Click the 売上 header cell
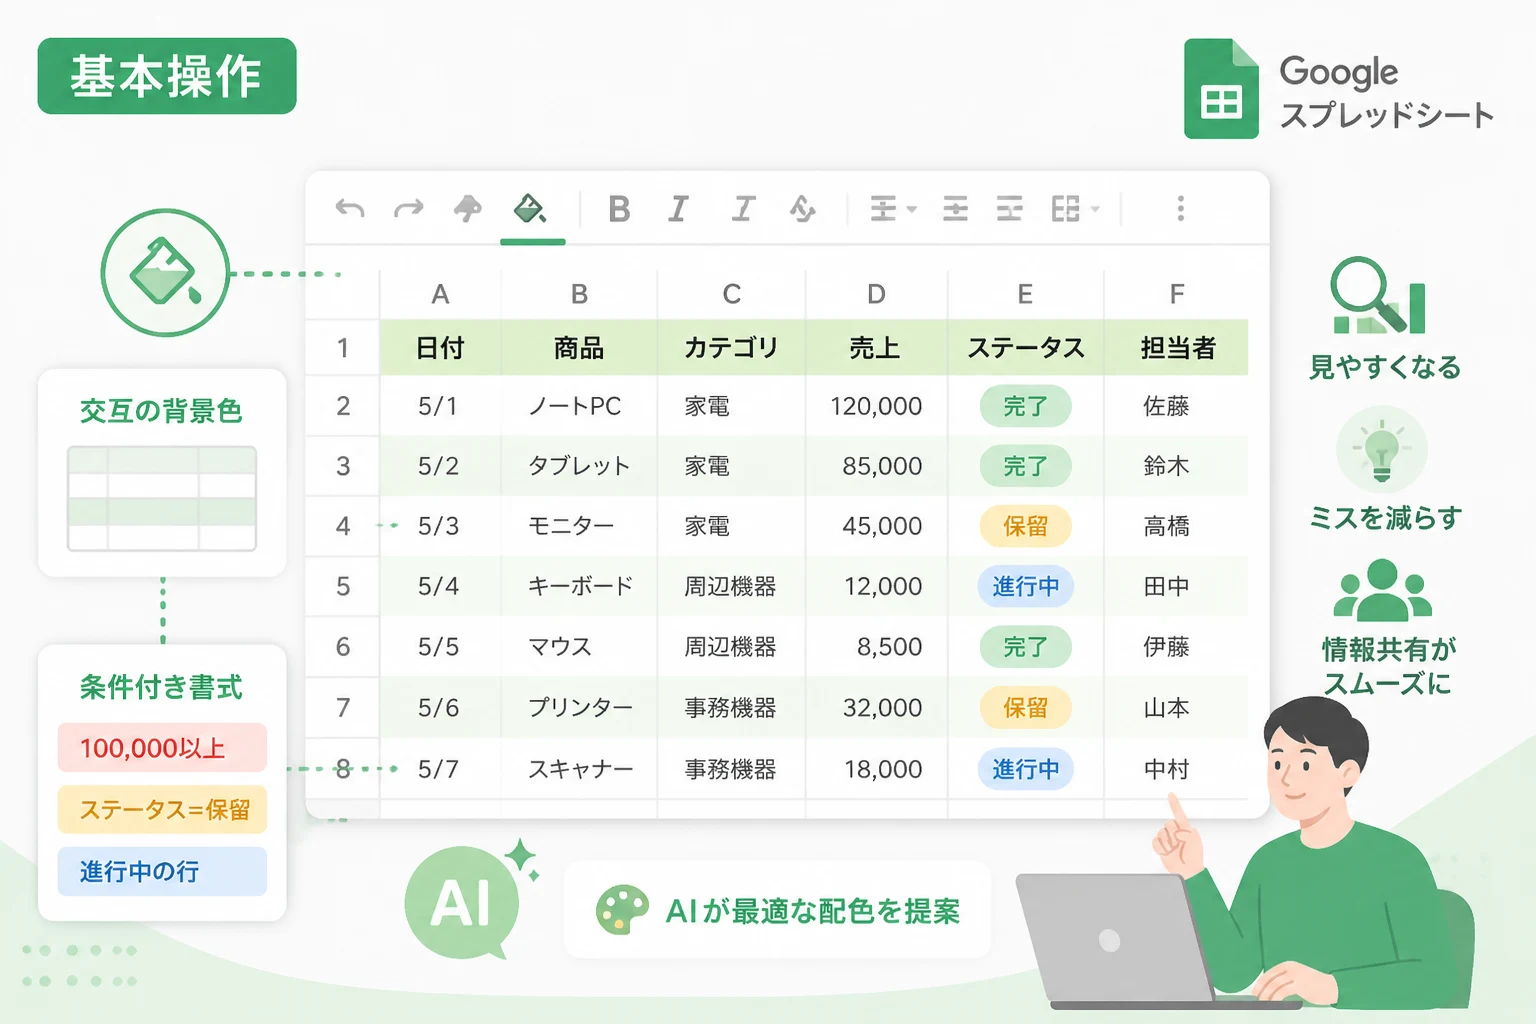This screenshot has height=1024, width=1536. point(876,348)
